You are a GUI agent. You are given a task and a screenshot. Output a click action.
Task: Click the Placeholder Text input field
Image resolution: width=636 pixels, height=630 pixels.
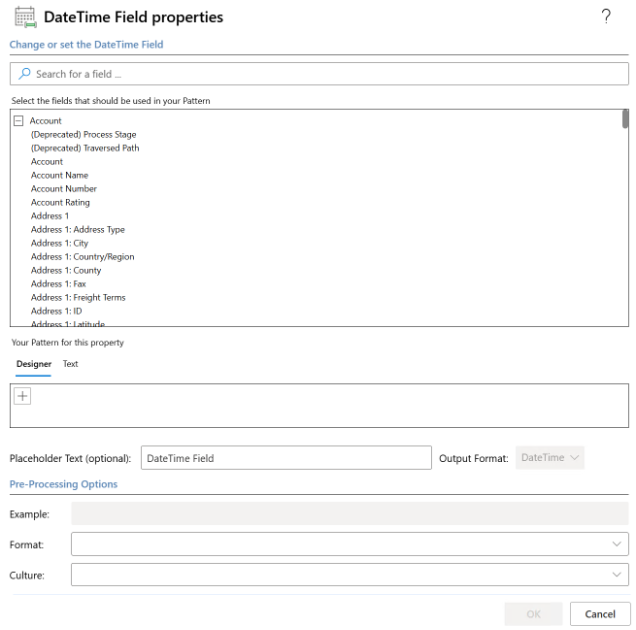click(285, 458)
